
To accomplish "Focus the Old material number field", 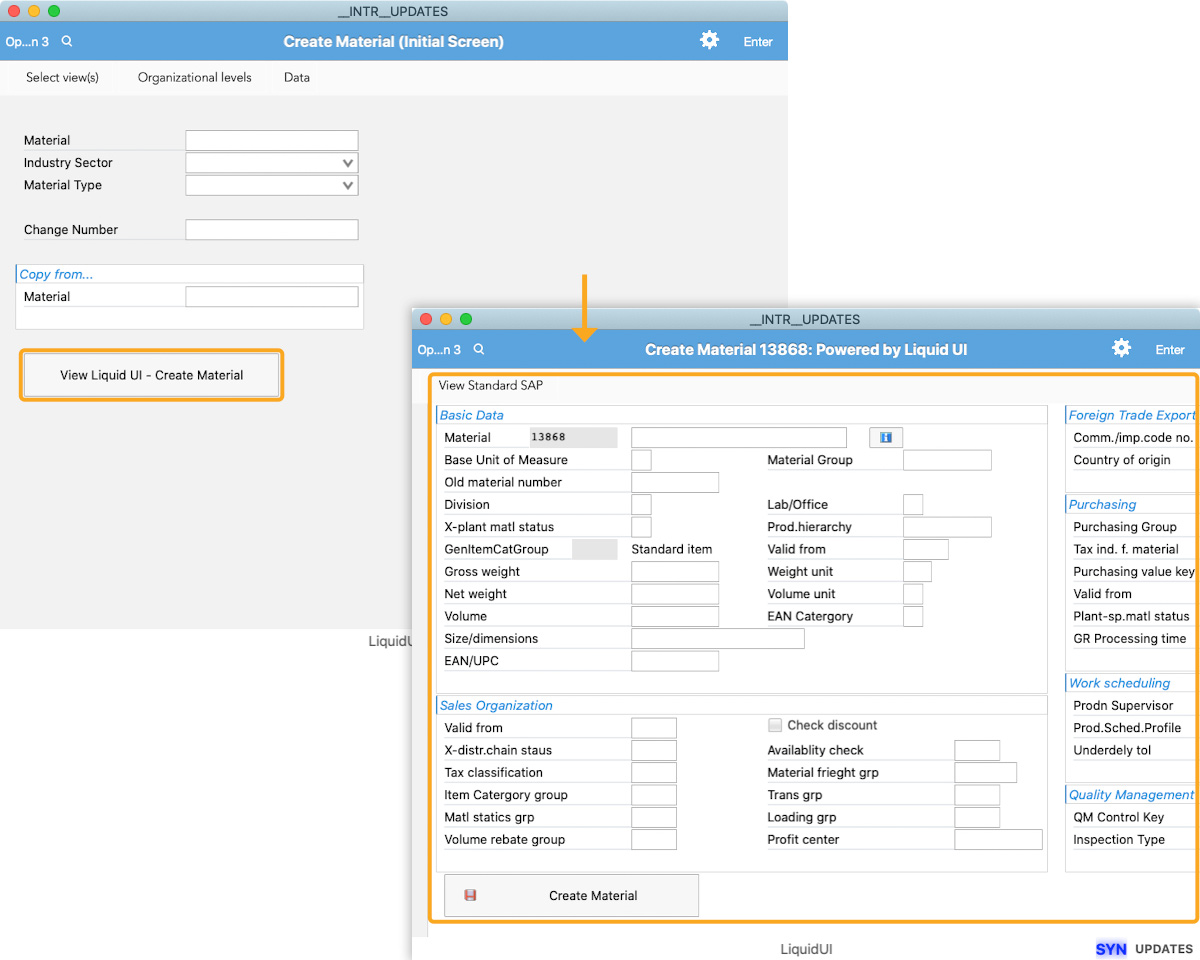I will pyautogui.click(x=675, y=482).
